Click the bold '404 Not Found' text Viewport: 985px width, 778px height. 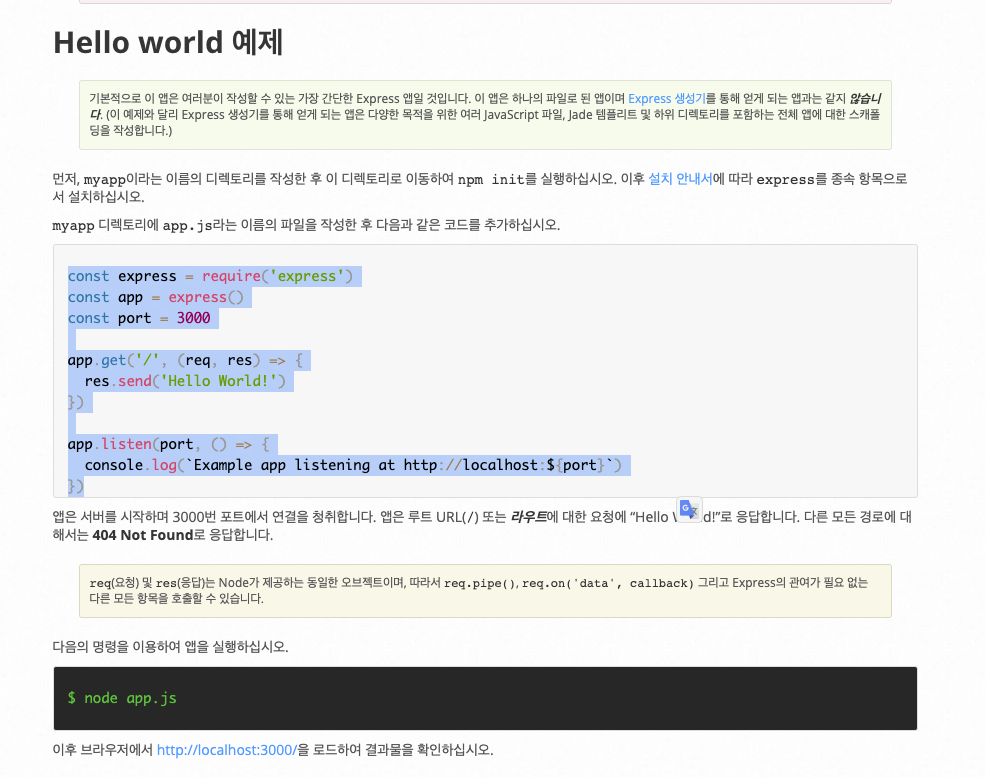pos(142,535)
